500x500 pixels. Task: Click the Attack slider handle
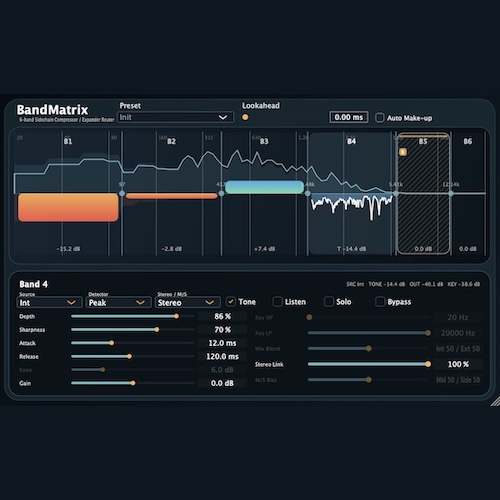pyautogui.click(x=112, y=343)
